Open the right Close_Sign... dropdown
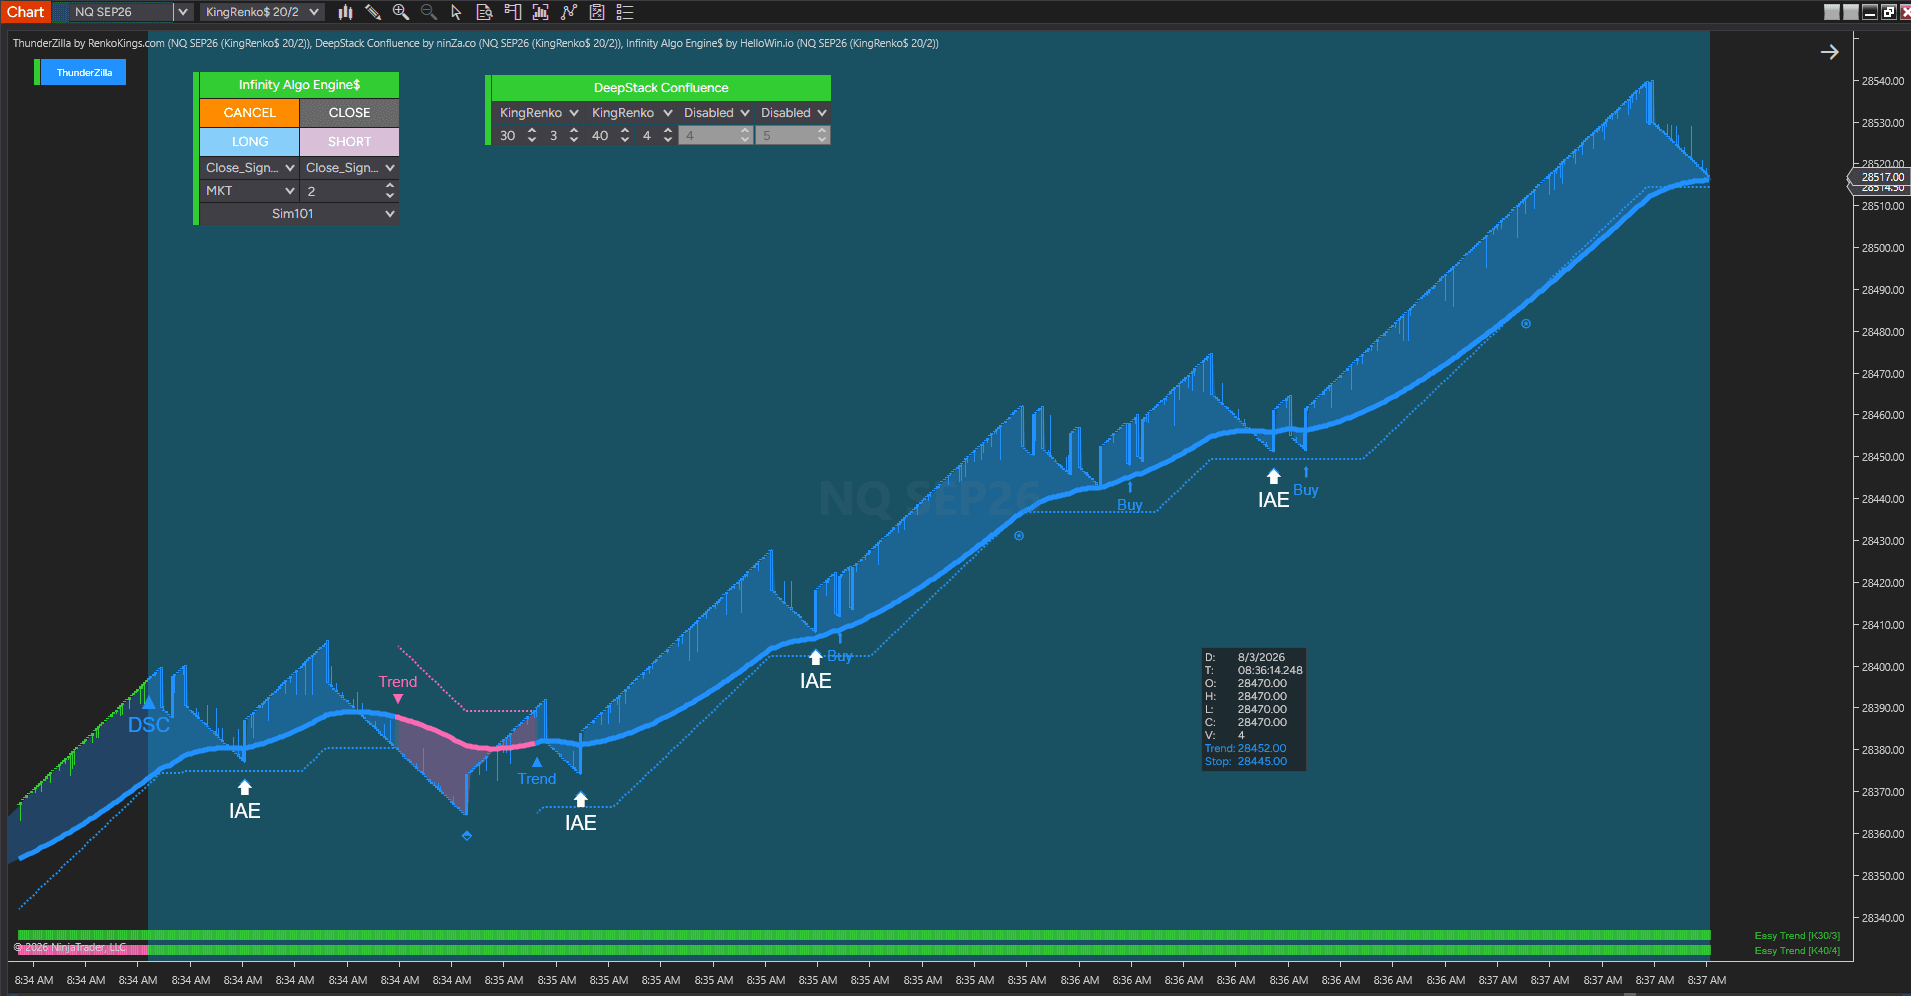Viewport: 1911px width, 996px height. click(349, 168)
